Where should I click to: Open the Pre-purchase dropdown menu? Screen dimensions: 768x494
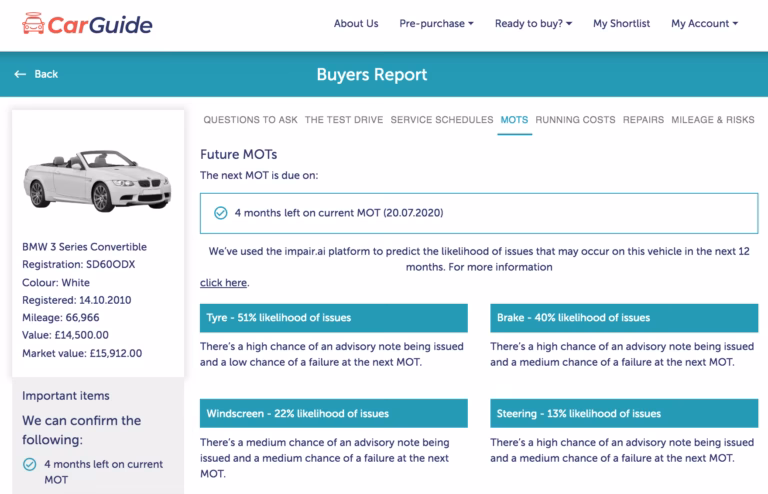[x=436, y=24]
